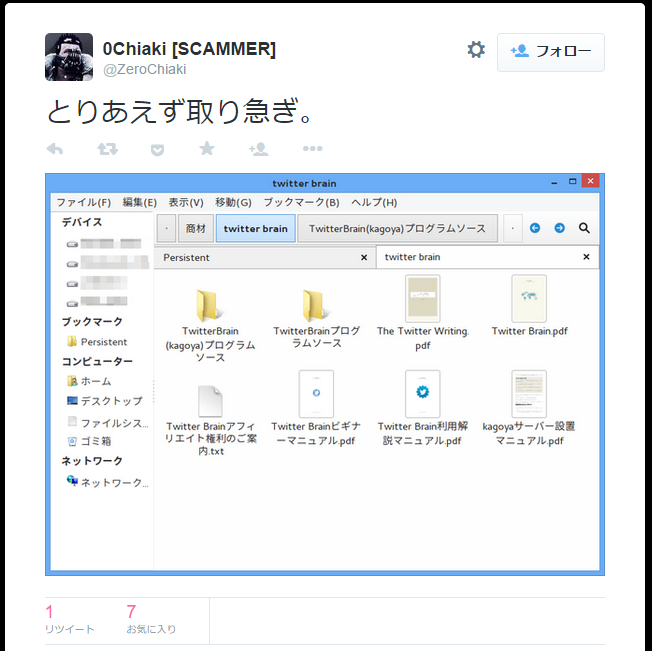
Task: Open the @ZeroChiaki handle link
Action: click(x=145, y=69)
